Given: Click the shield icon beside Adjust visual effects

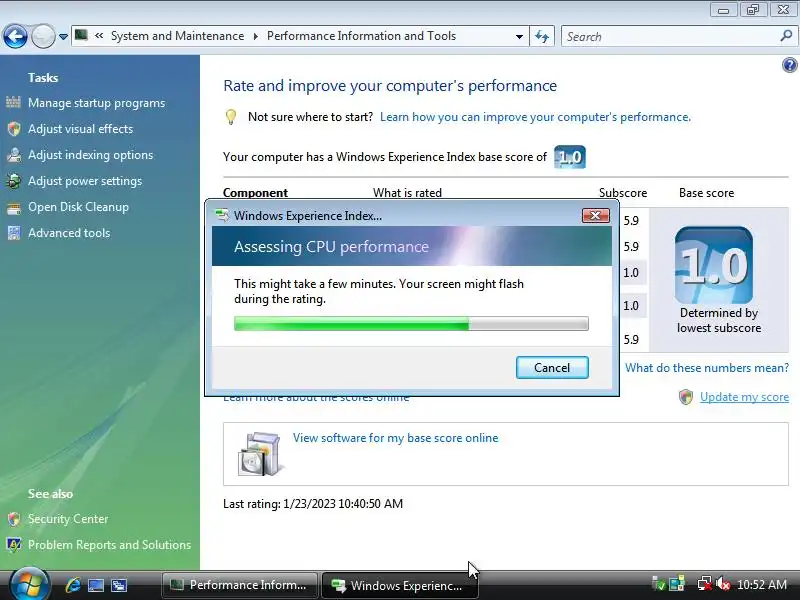Looking at the screenshot, I should click(x=14, y=129).
